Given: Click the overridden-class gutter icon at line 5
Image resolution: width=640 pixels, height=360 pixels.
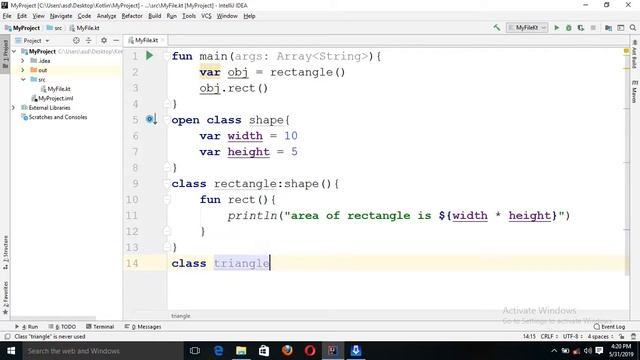Looking at the screenshot, I should click(x=151, y=119).
